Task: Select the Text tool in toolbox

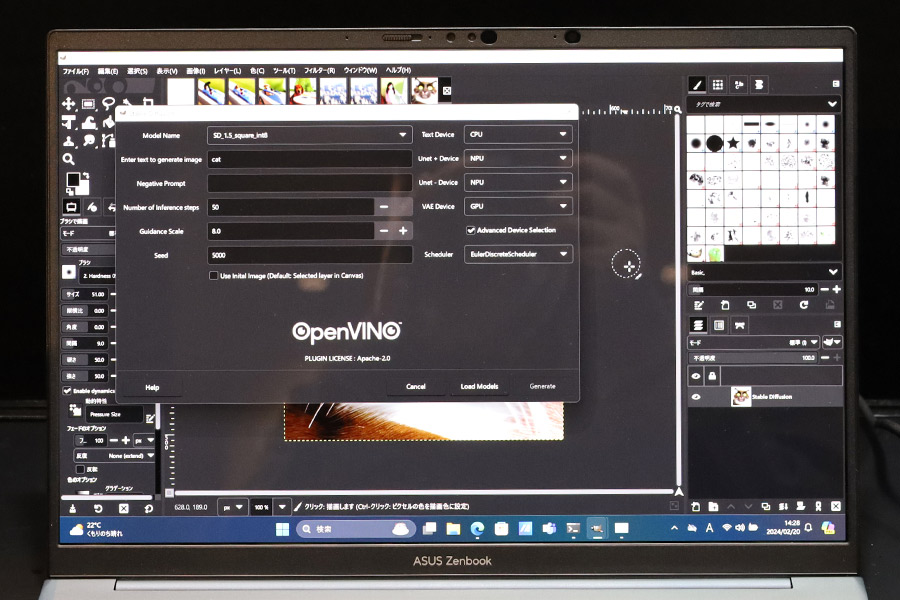Action: 68,122
